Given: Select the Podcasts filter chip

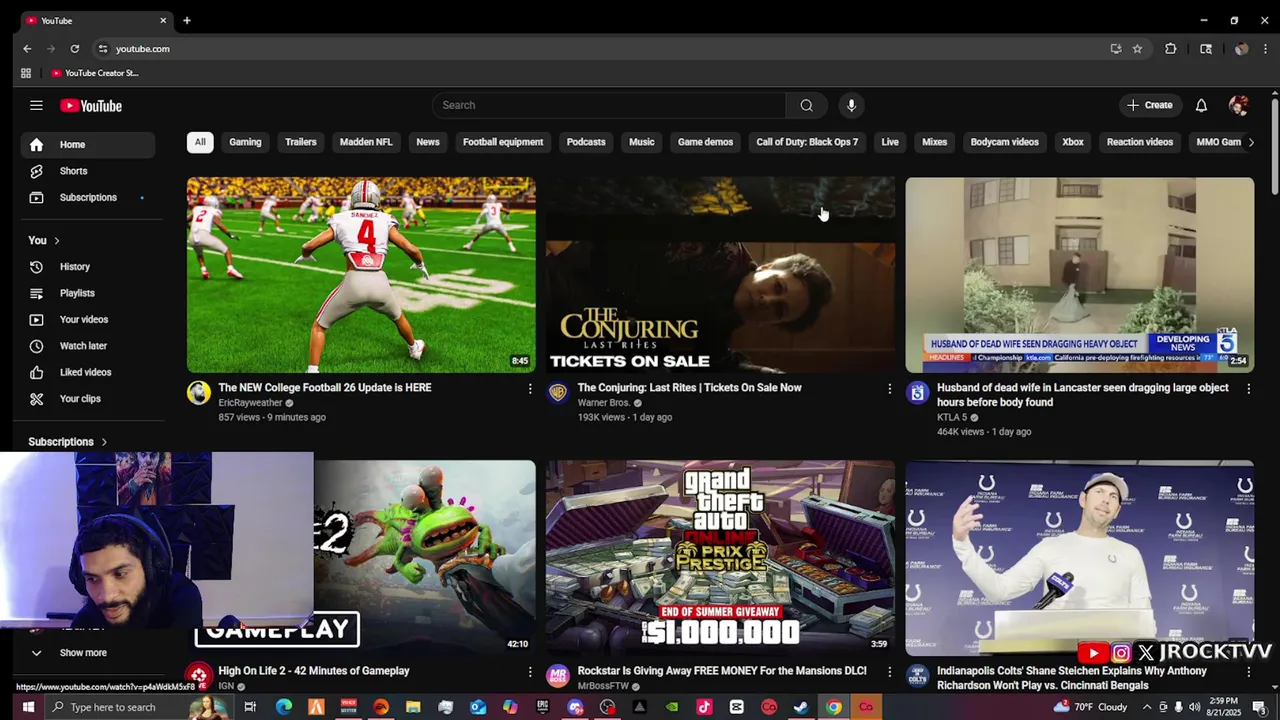Looking at the screenshot, I should [x=586, y=142].
